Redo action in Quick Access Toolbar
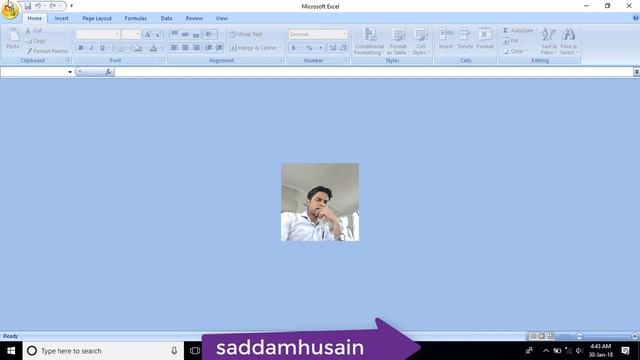This screenshot has width=640, height=360. (53, 6)
